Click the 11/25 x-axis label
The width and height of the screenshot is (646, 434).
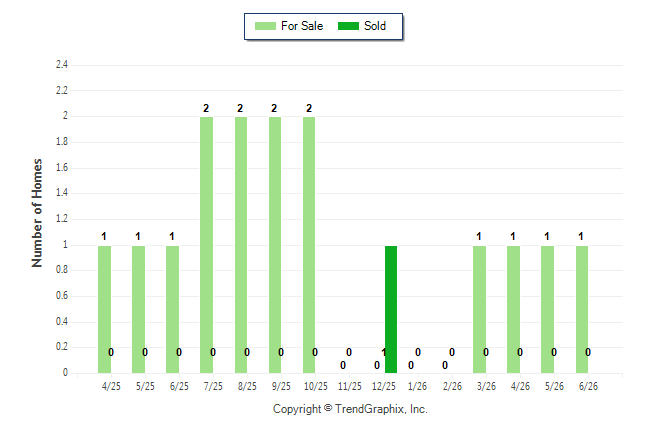(350, 387)
